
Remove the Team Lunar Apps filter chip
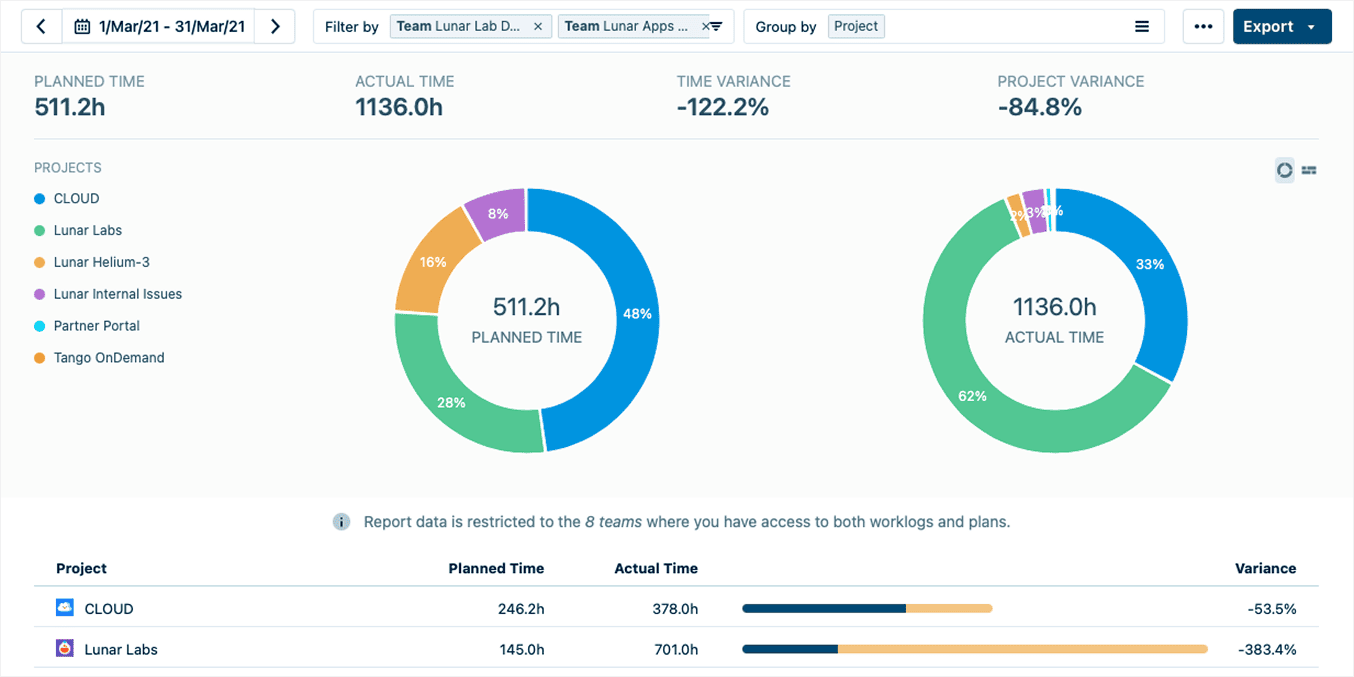click(704, 27)
